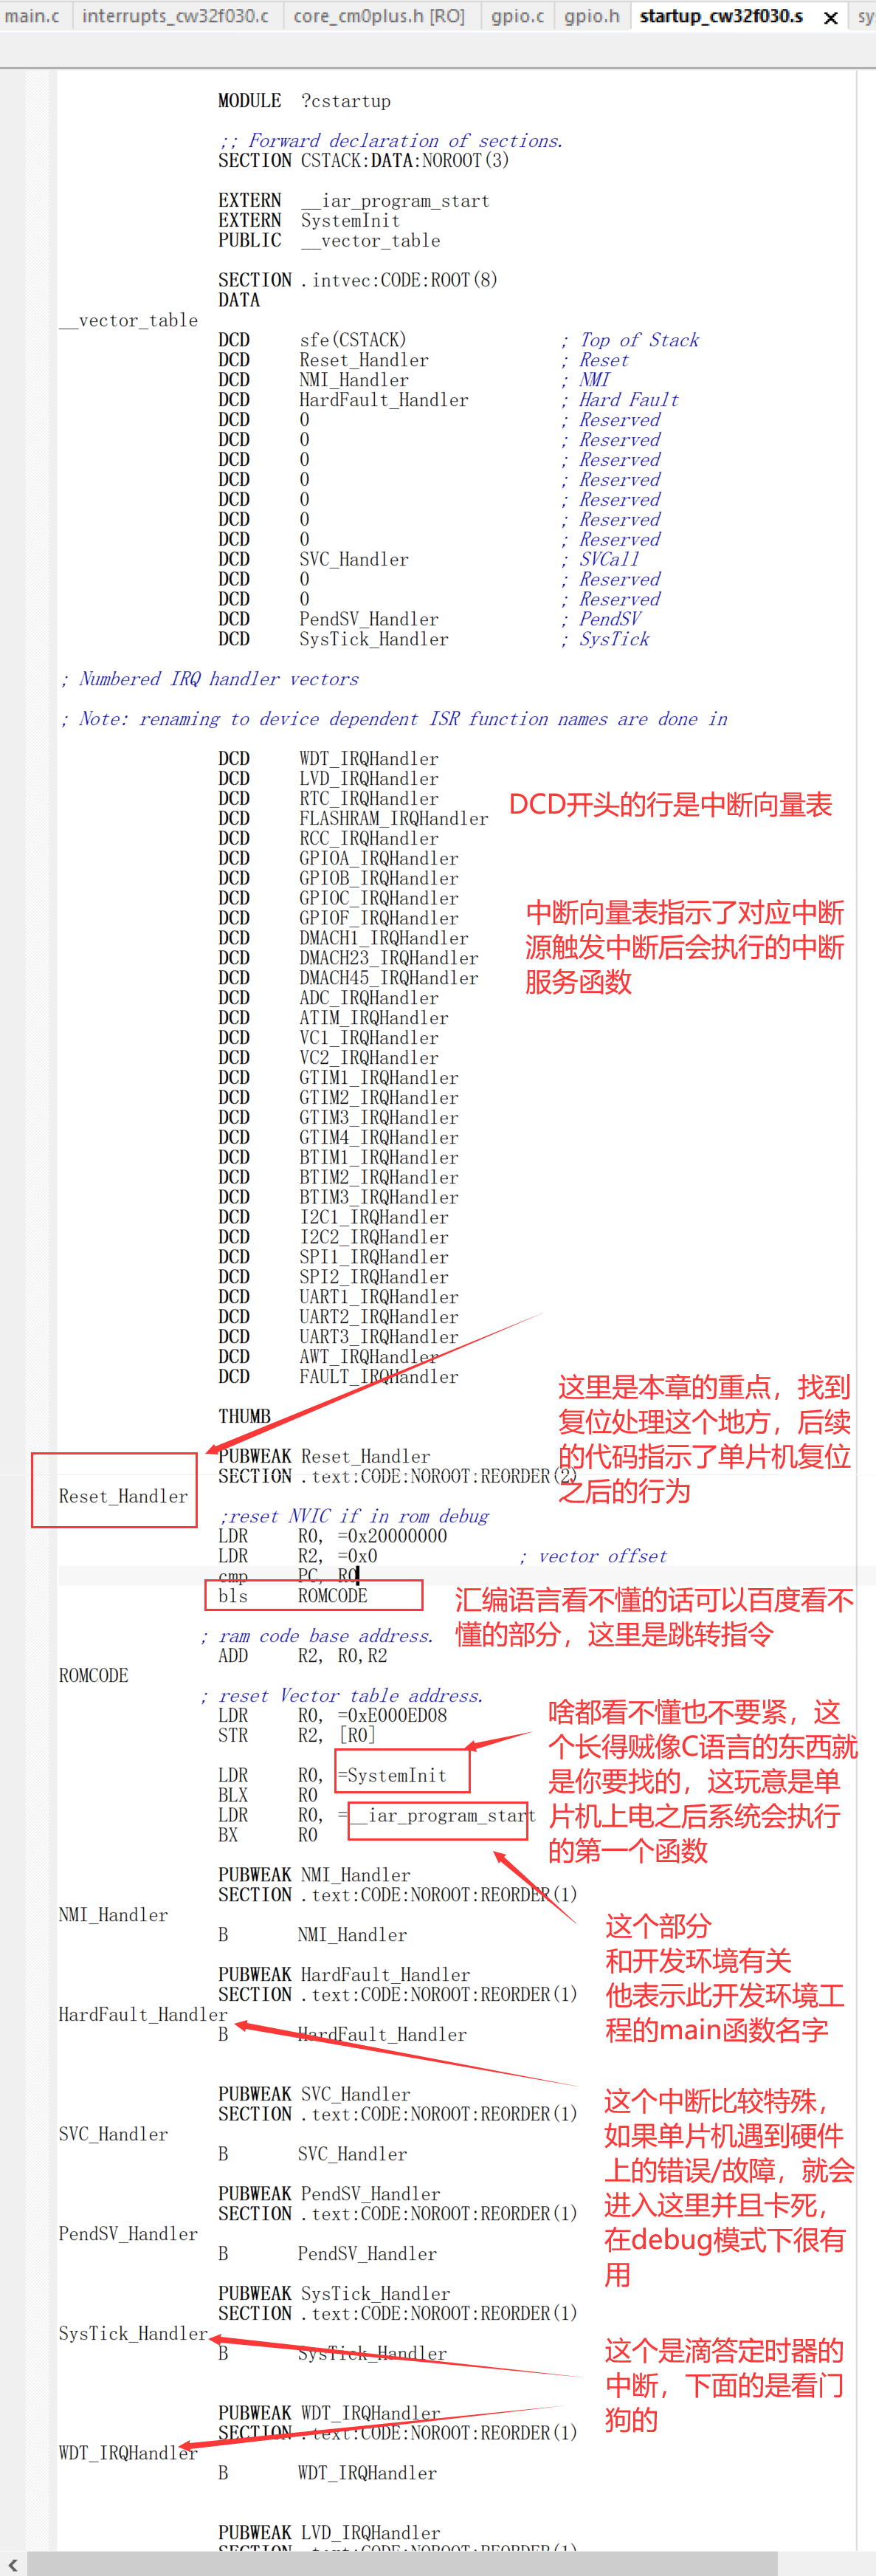Place cursor on __iar_program_start in LDR line
876x2576 pixels.
click(441, 1814)
